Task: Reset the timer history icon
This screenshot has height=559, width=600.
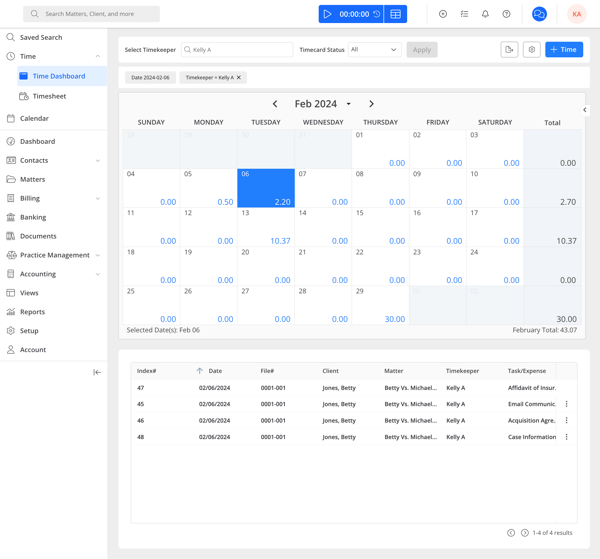Action: pos(377,14)
